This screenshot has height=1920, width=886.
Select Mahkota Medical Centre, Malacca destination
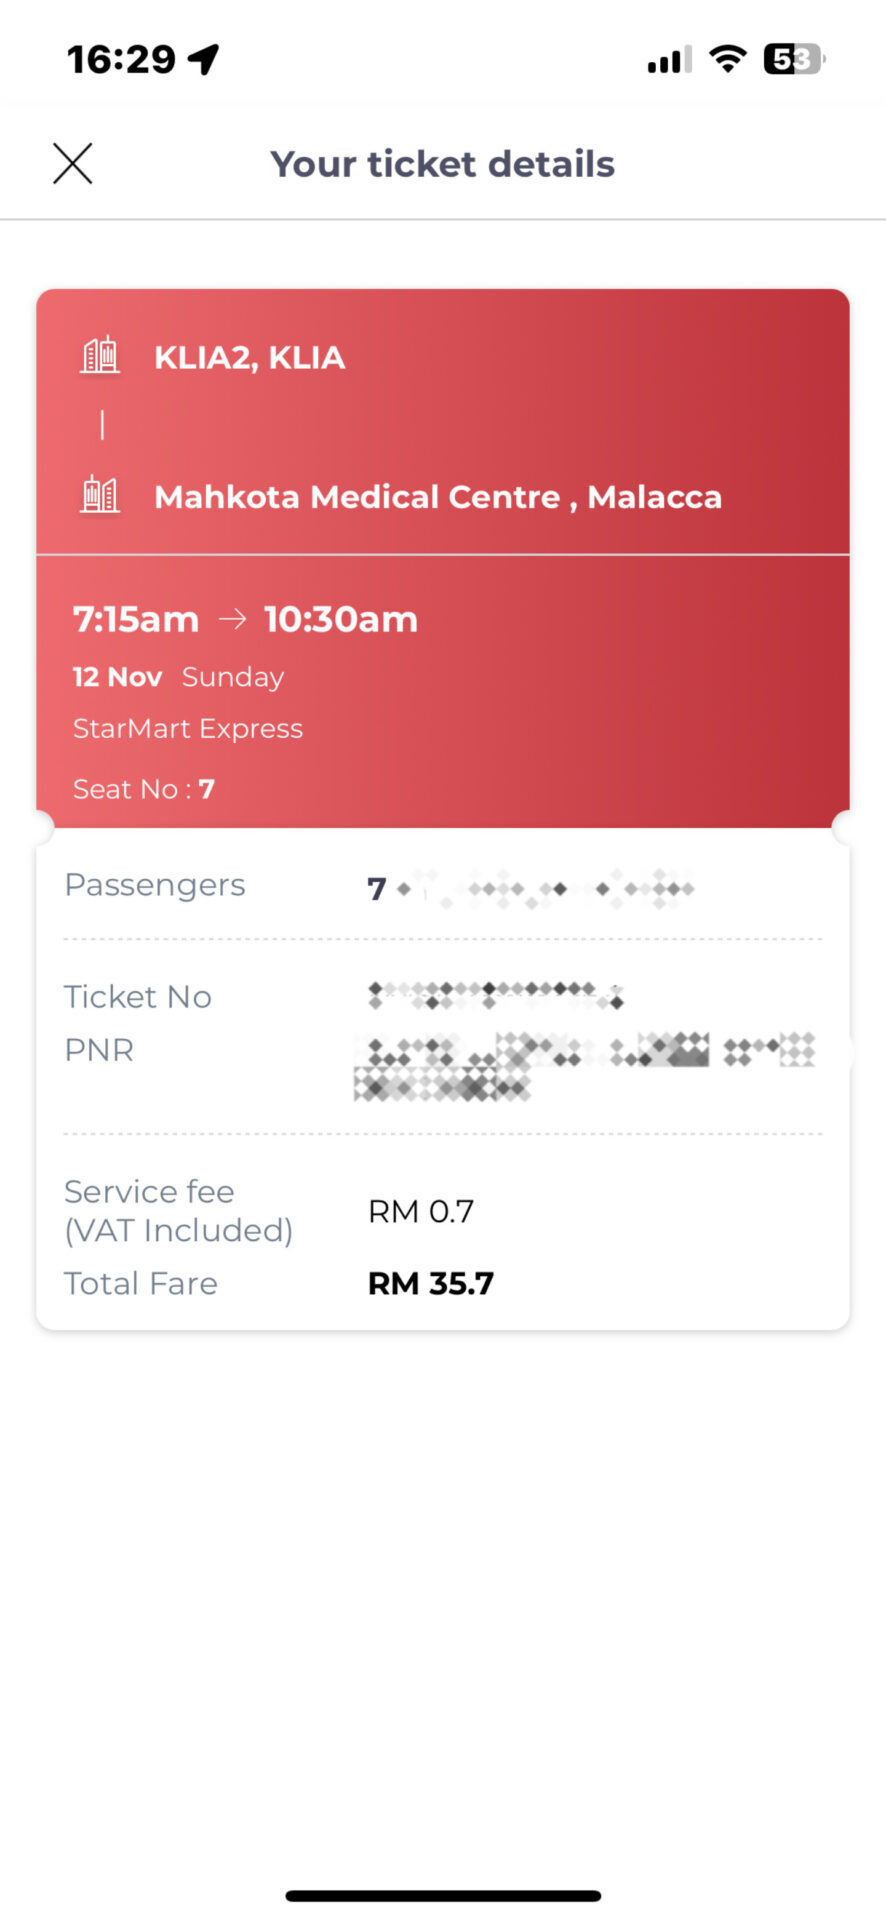[x=437, y=497]
